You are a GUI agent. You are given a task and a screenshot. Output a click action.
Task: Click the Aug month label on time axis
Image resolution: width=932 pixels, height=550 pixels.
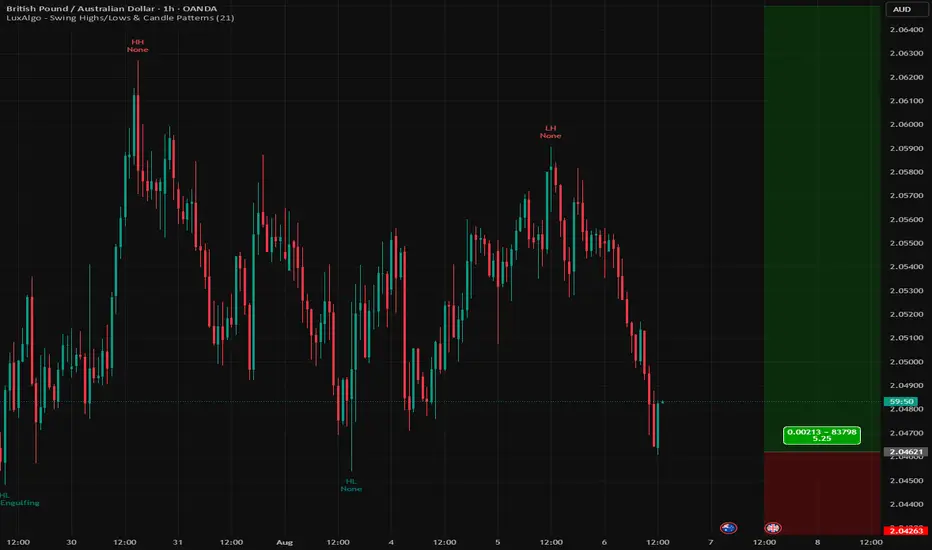point(284,542)
